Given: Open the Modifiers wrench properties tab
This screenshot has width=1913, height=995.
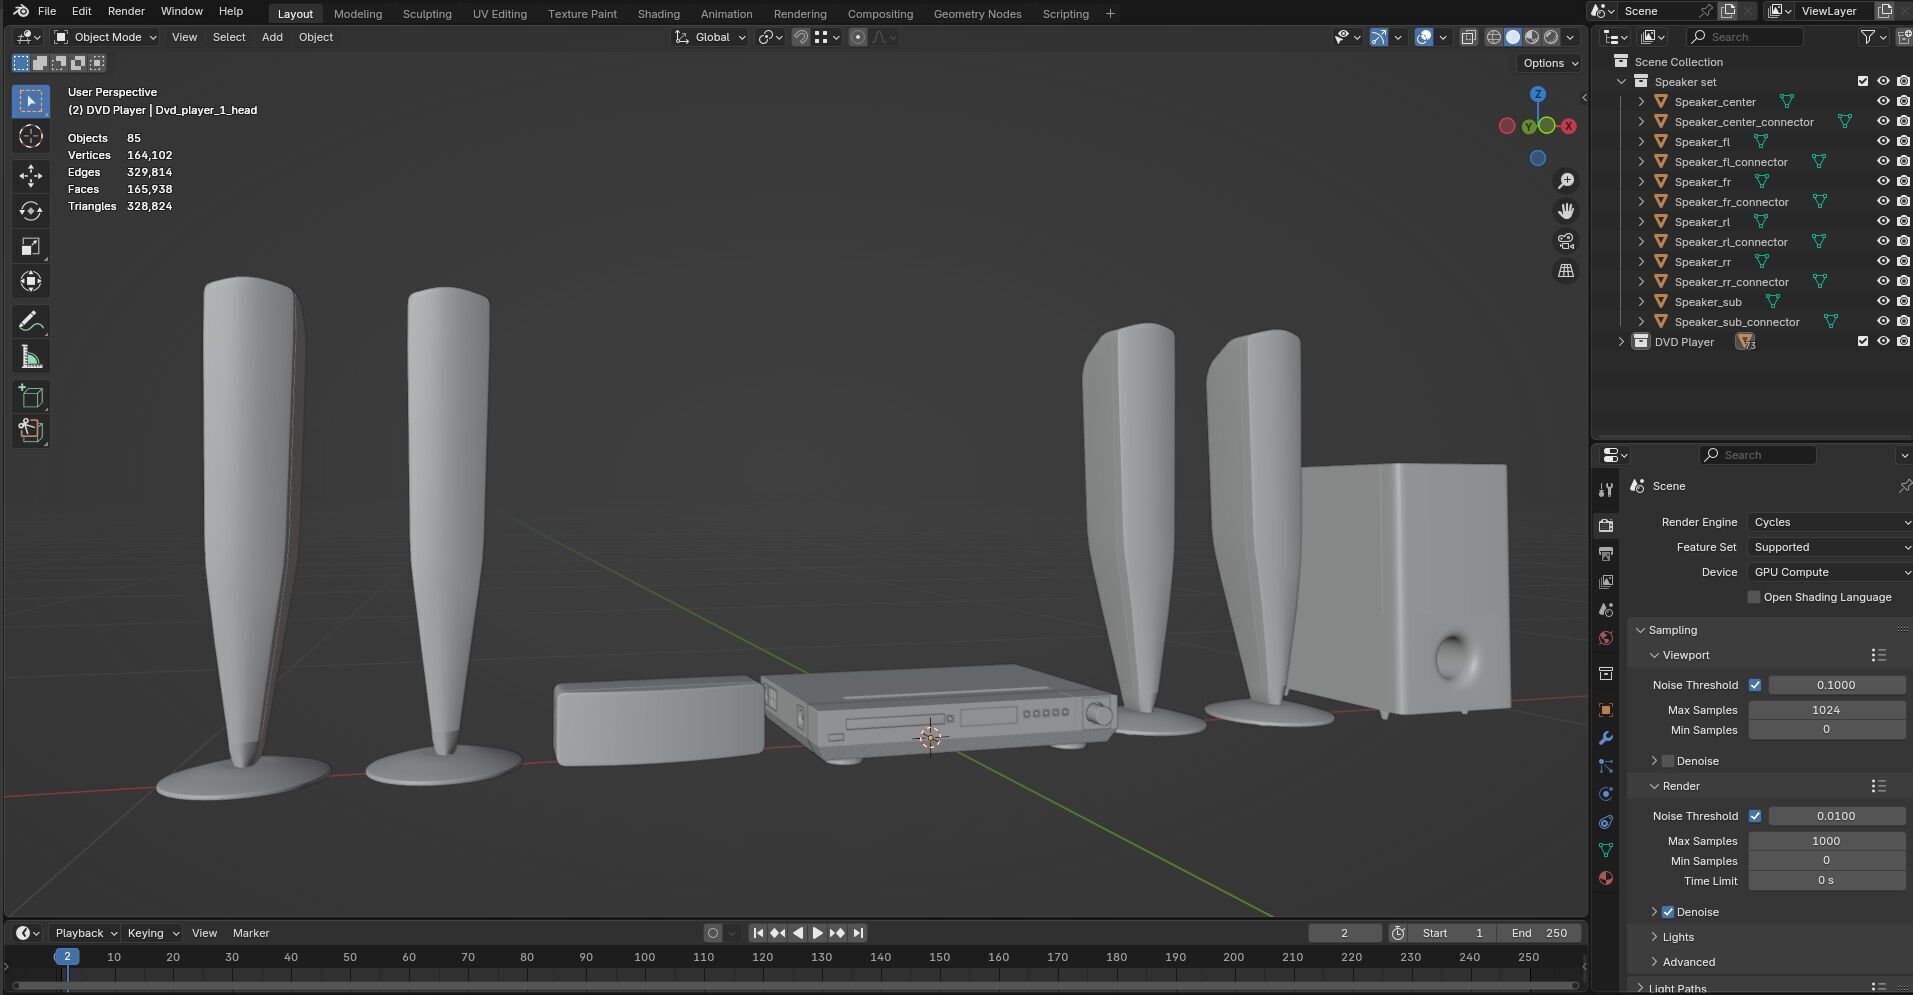Looking at the screenshot, I should pyautogui.click(x=1606, y=738).
